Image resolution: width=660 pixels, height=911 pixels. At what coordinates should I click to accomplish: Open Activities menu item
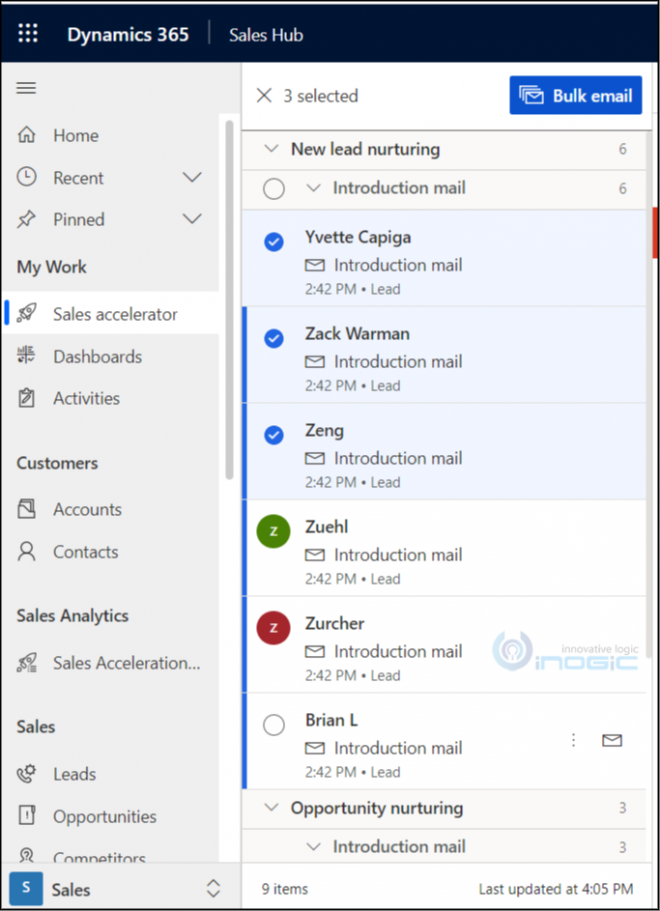[110, 398]
